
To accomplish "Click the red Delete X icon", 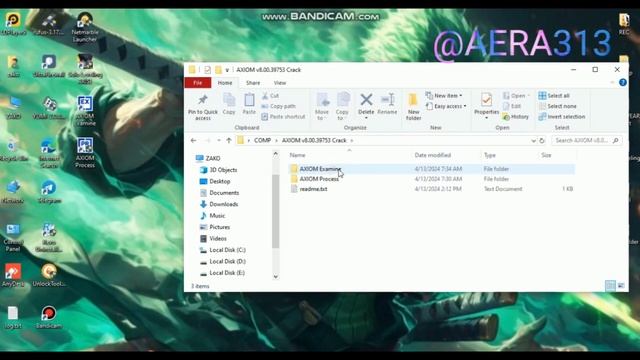I will click(366, 99).
